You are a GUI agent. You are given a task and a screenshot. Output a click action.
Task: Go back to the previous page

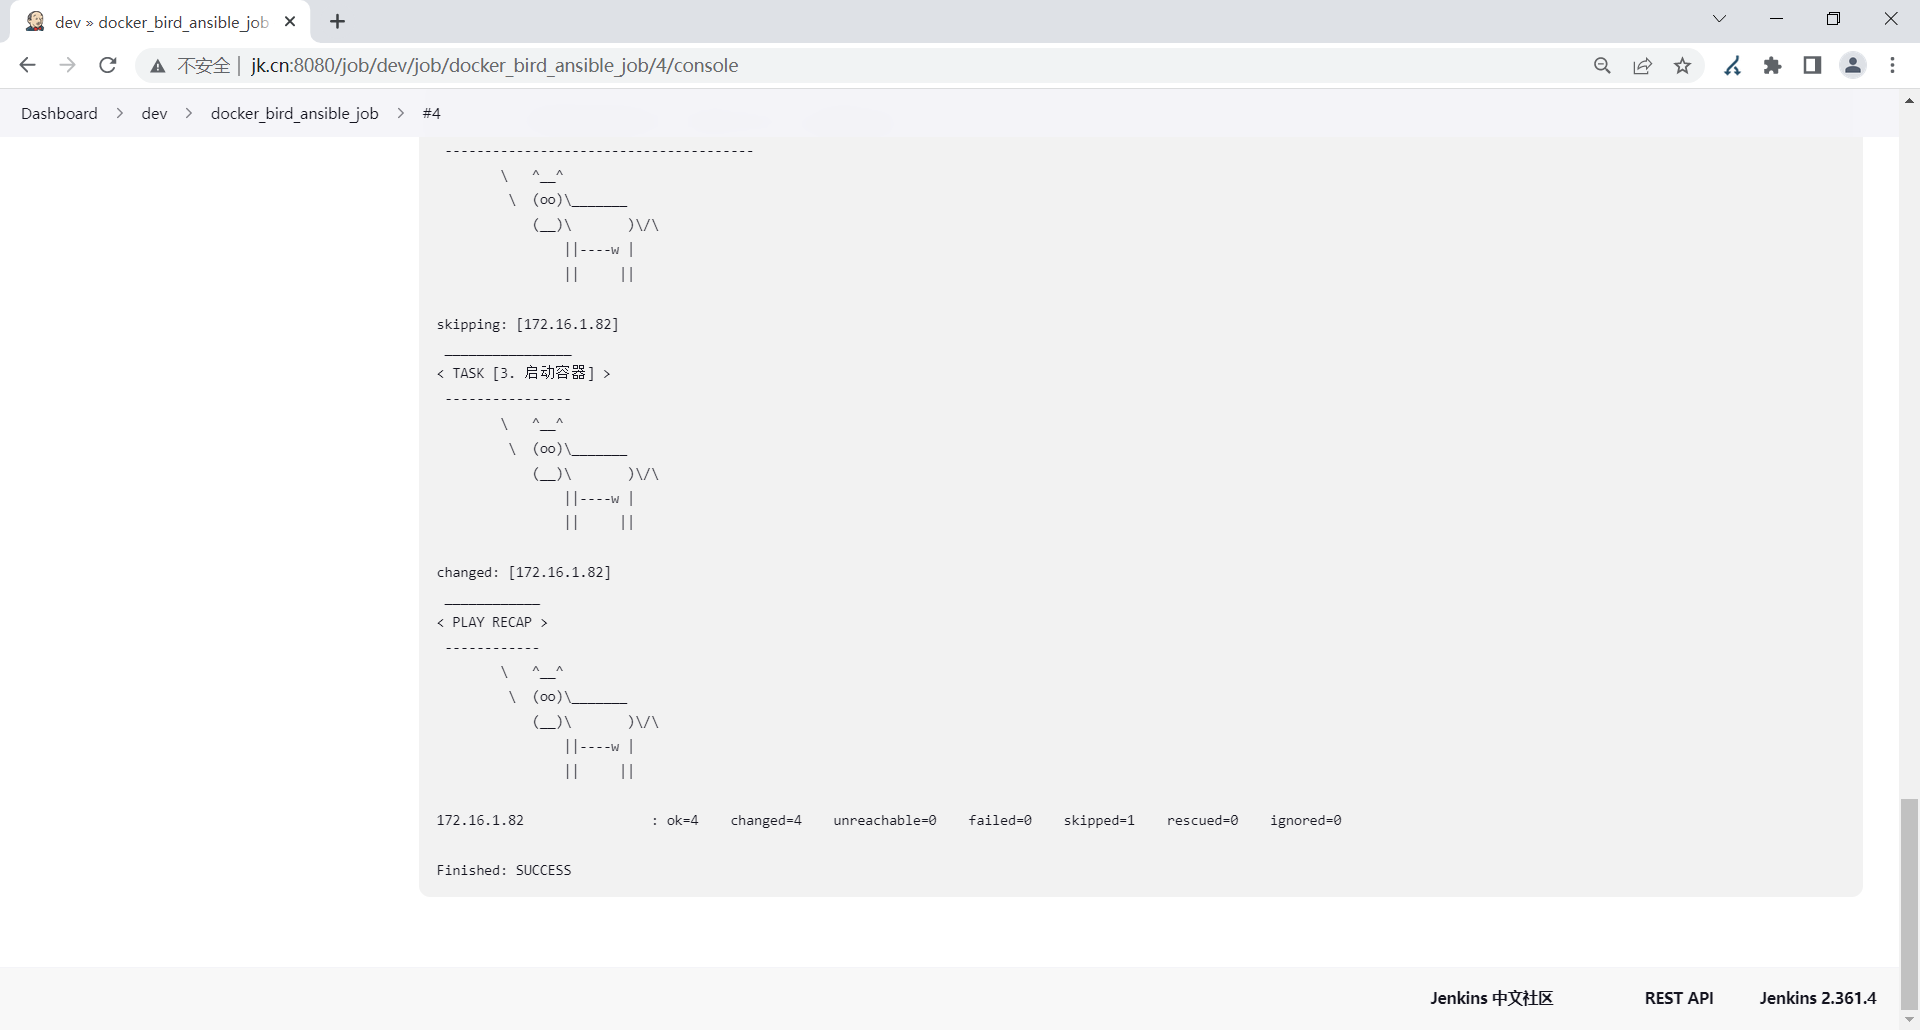pyautogui.click(x=27, y=65)
